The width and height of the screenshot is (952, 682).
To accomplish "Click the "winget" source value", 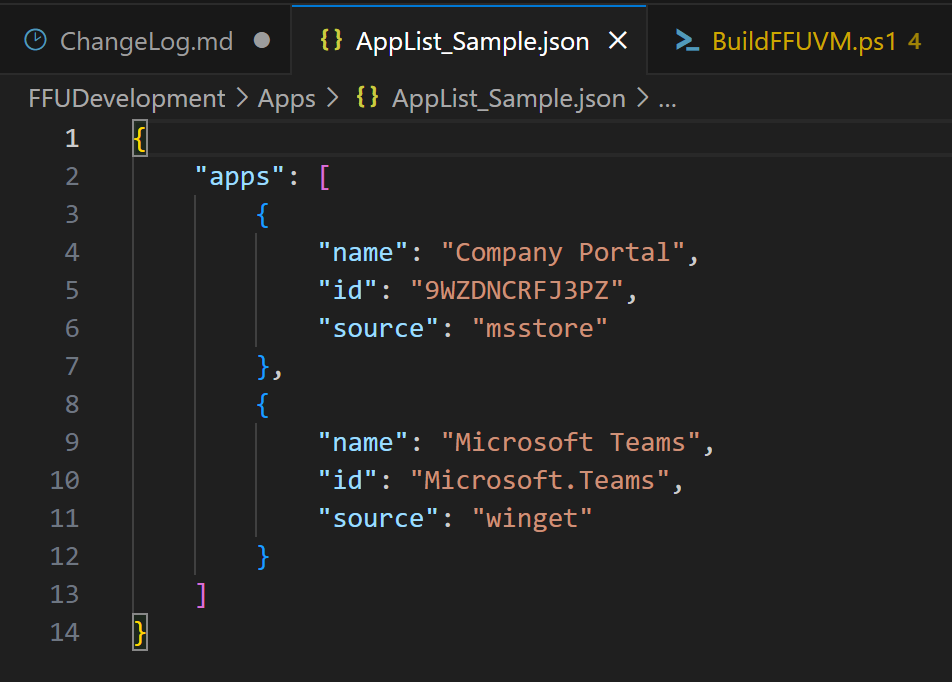I will coord(532,519).
